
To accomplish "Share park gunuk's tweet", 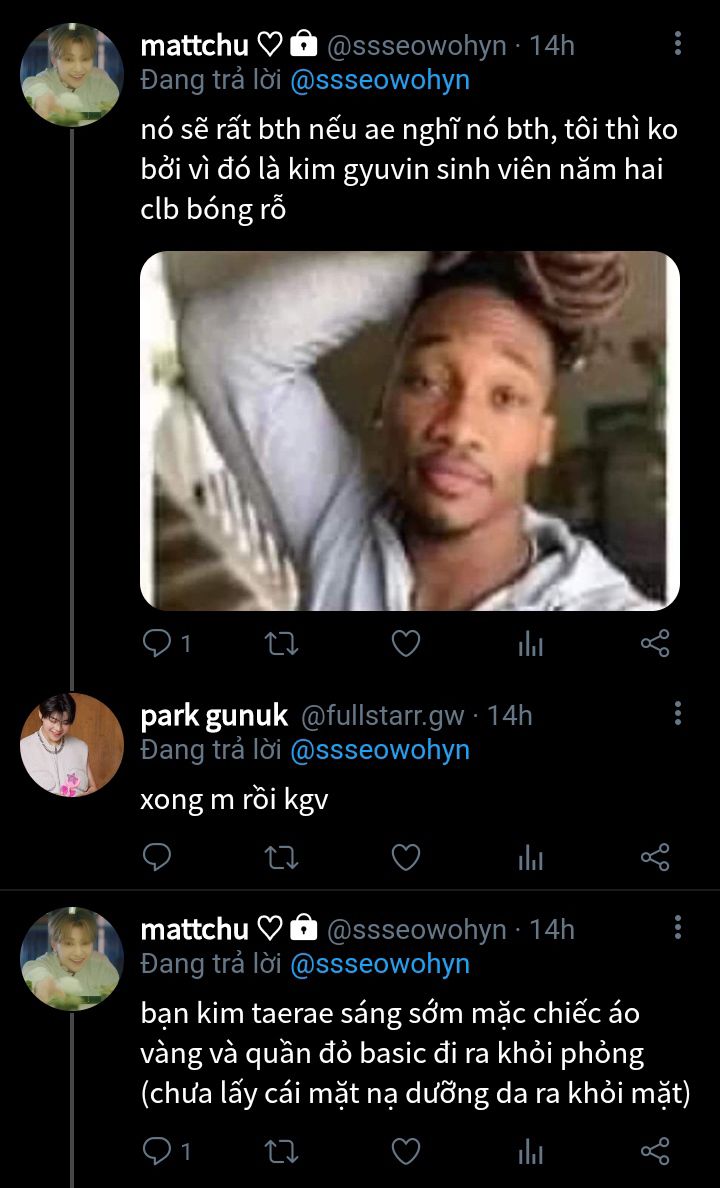I will (x=654, y=857).
